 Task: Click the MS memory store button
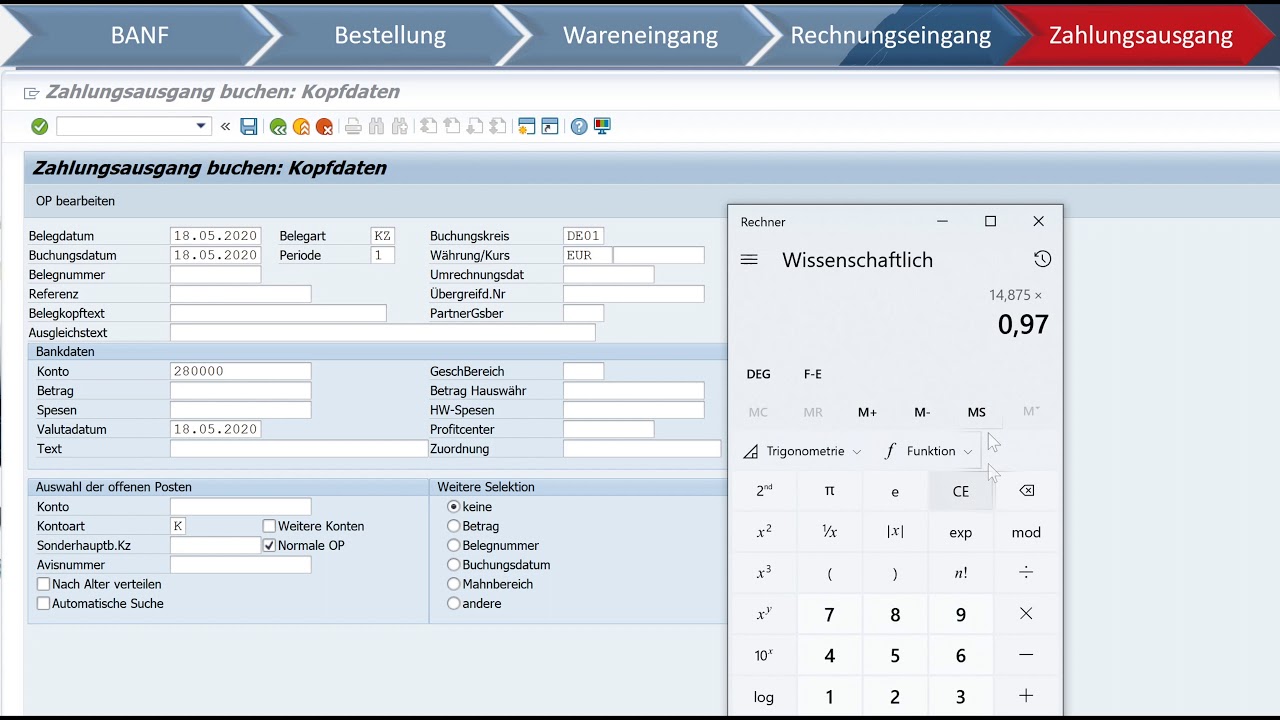[976, 412]
